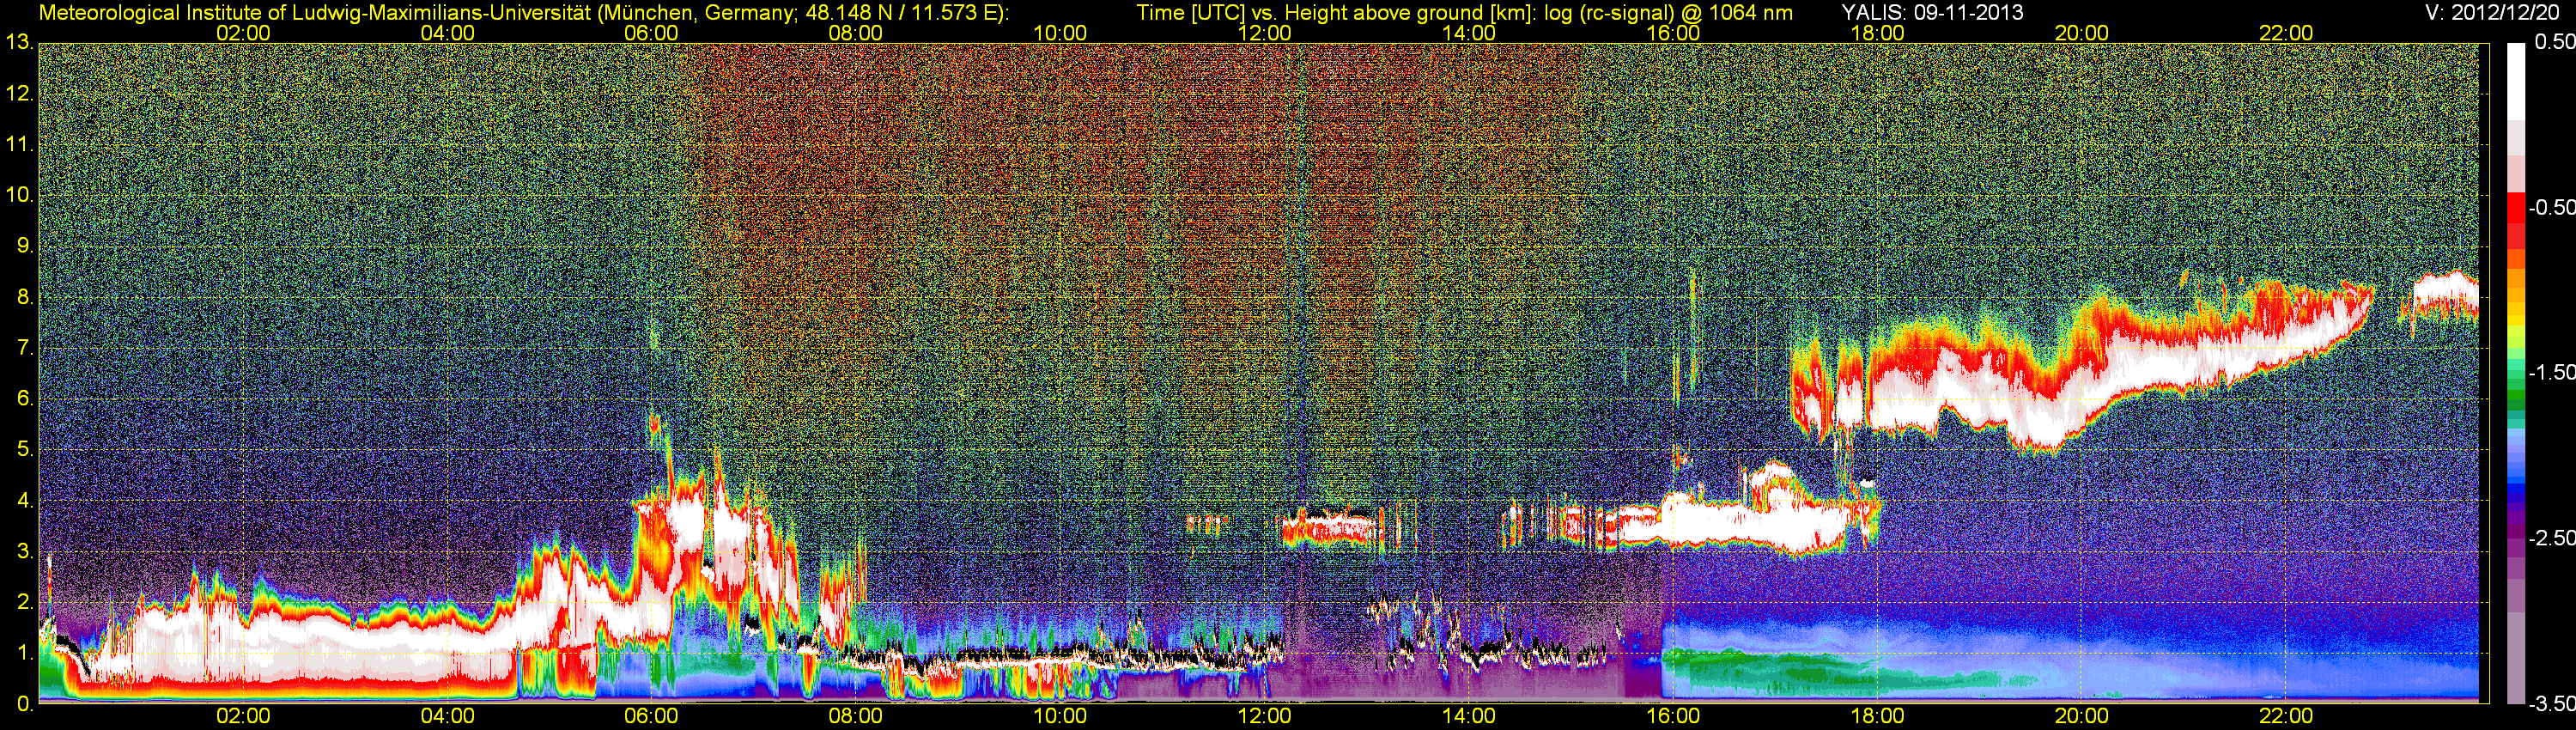This screenshot has height=730, width=2576.
Task: Pick the 20:00 label on the bottom time axis
Action: pos(2082,716)
